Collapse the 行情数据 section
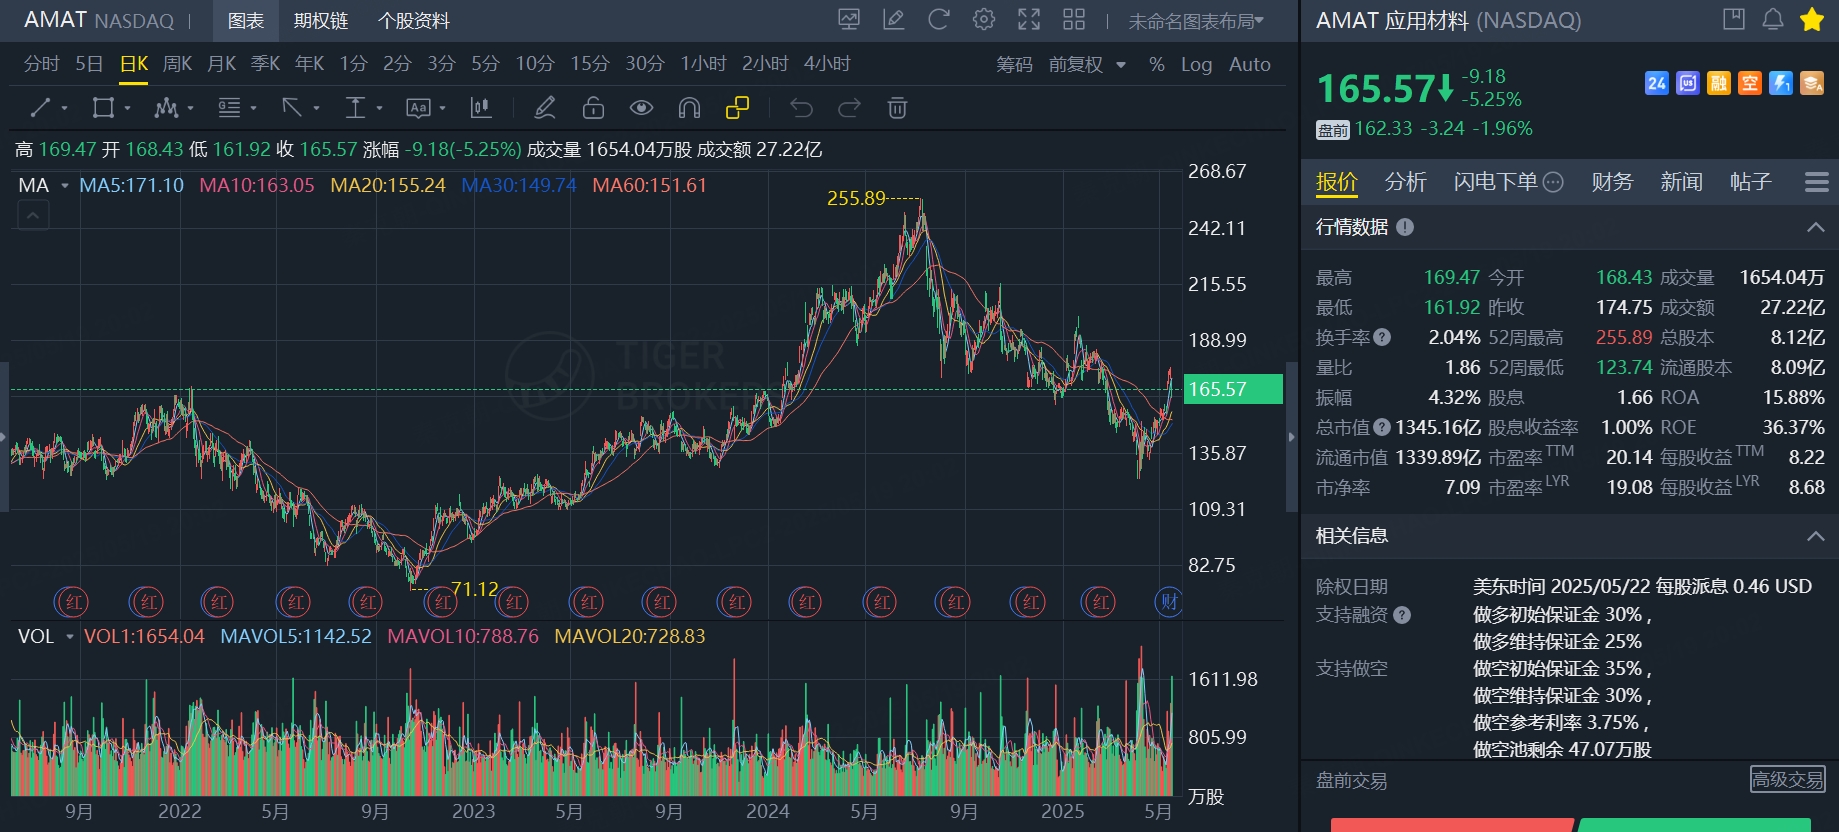 (x=1816, y=227)
